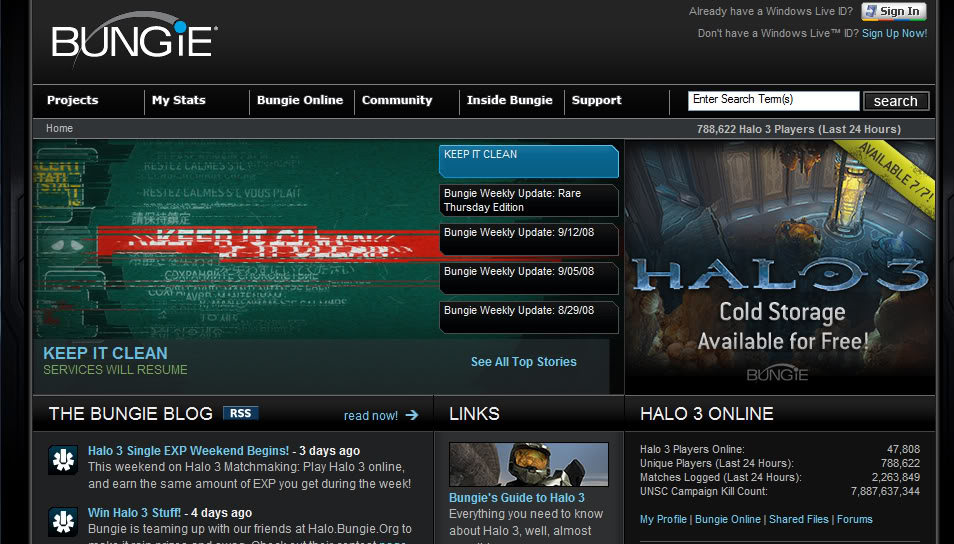Screen dimensions: 954x544
Task: Click the My Profile link
Action: coord(663,519)
